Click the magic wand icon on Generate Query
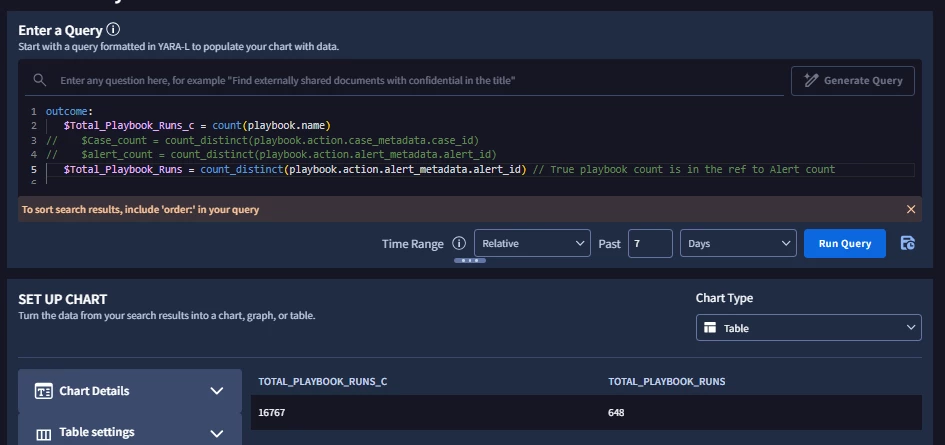This screenshot has width=945, height=445. pyautogui.click(x=811, y=81)
